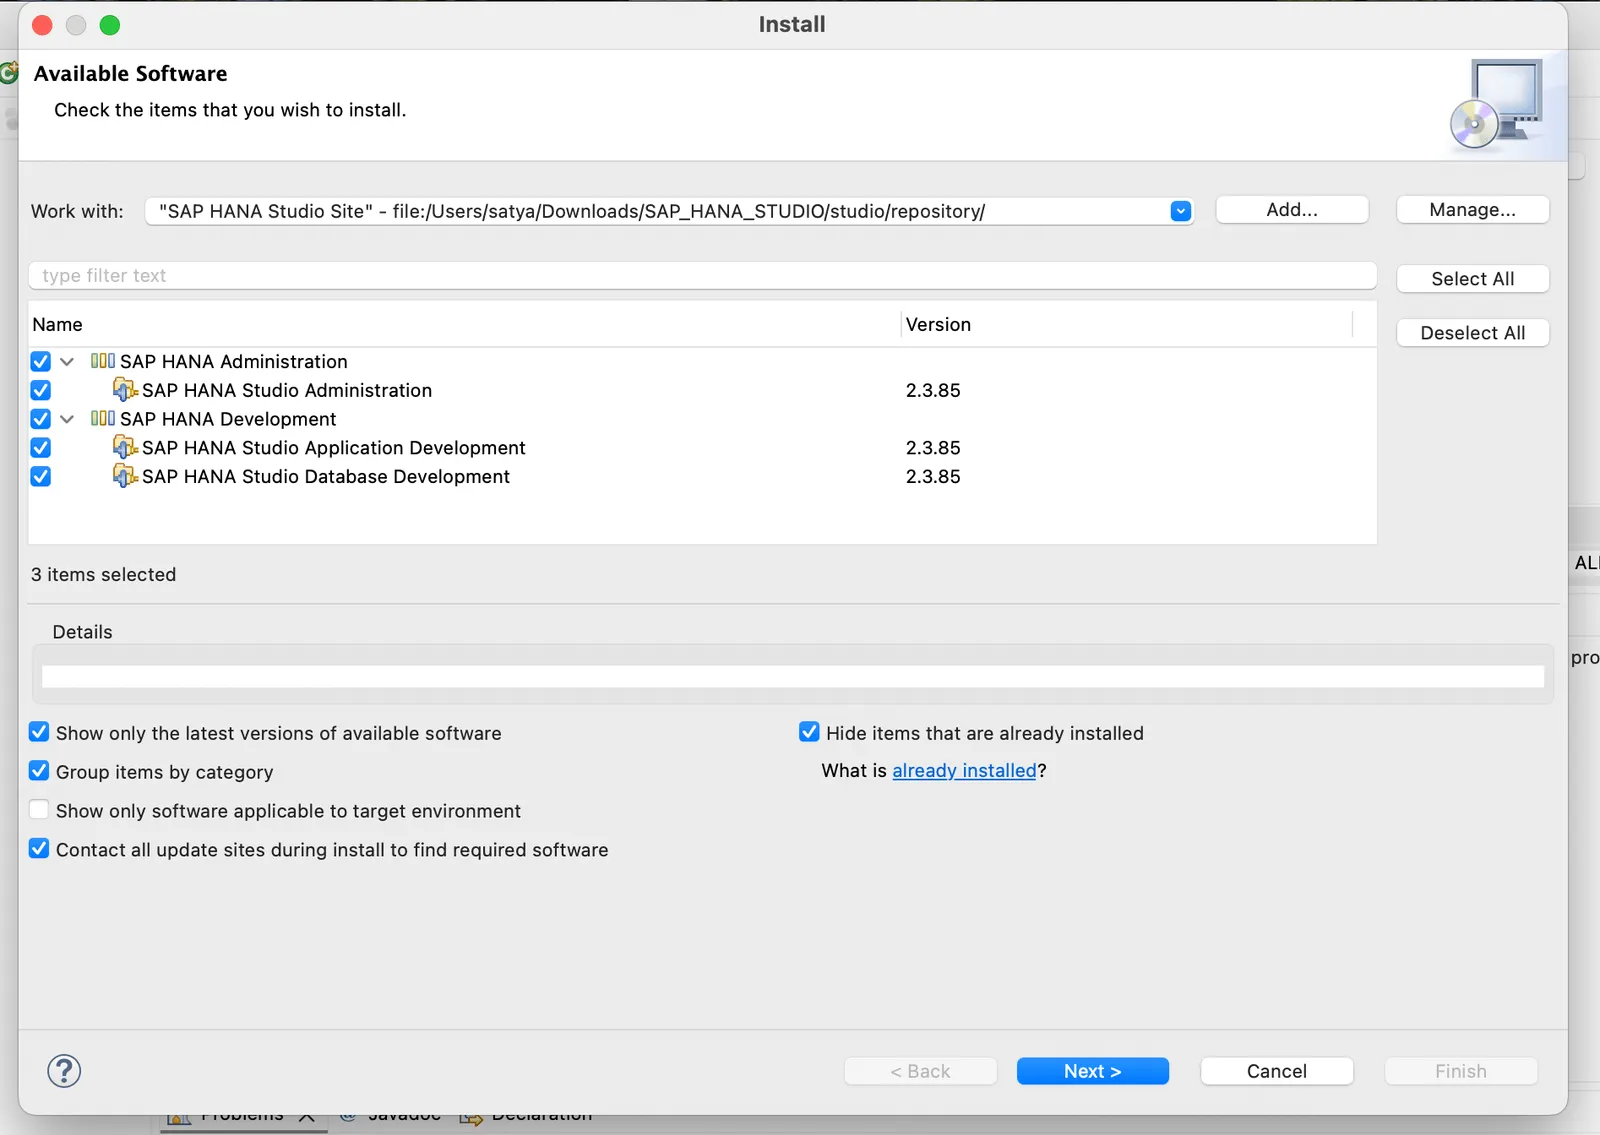1600x1135 pixels.
Task: Click the green maximize window button
Action: coord(110,25)
